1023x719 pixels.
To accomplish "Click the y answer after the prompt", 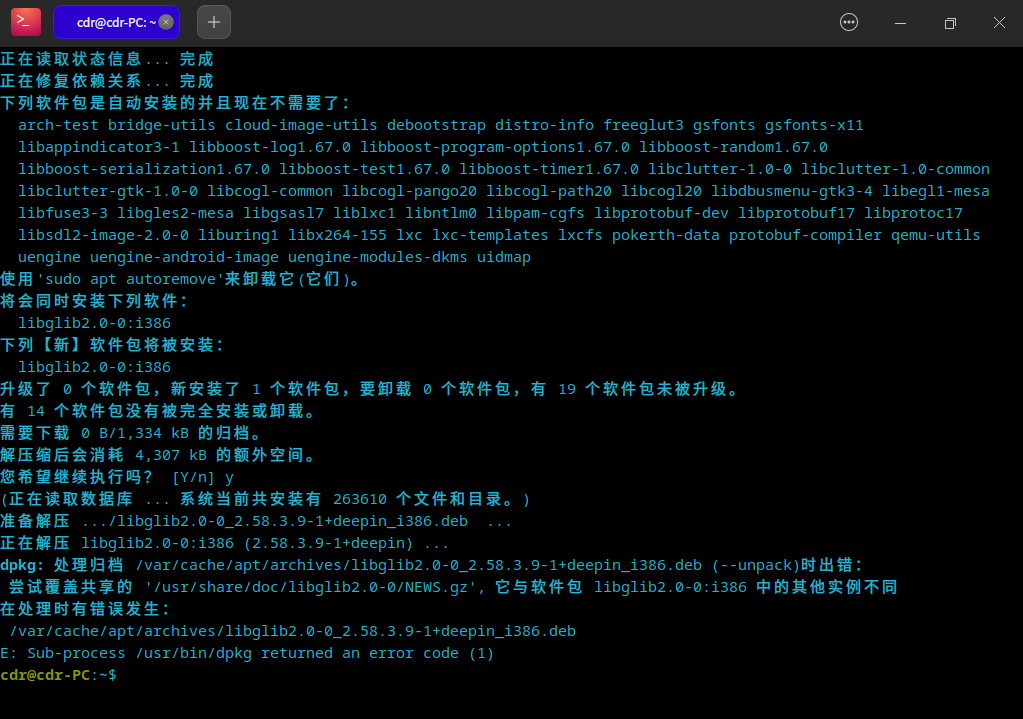I will click(x=230, y=476).
